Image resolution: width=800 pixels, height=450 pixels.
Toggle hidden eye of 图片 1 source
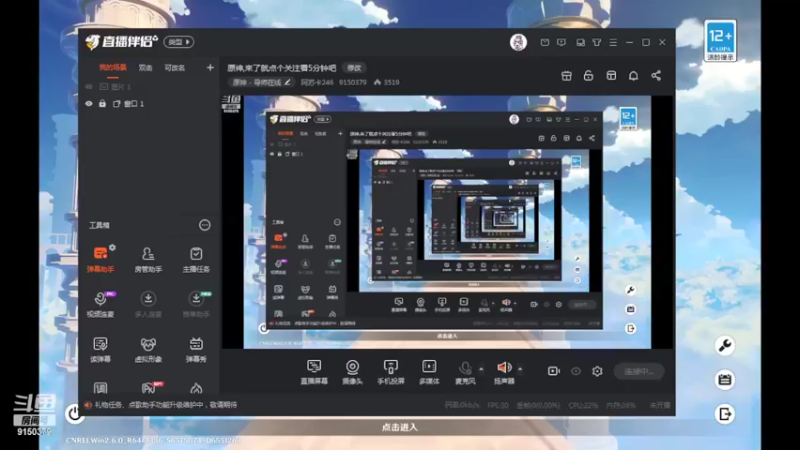pos(89,87)
